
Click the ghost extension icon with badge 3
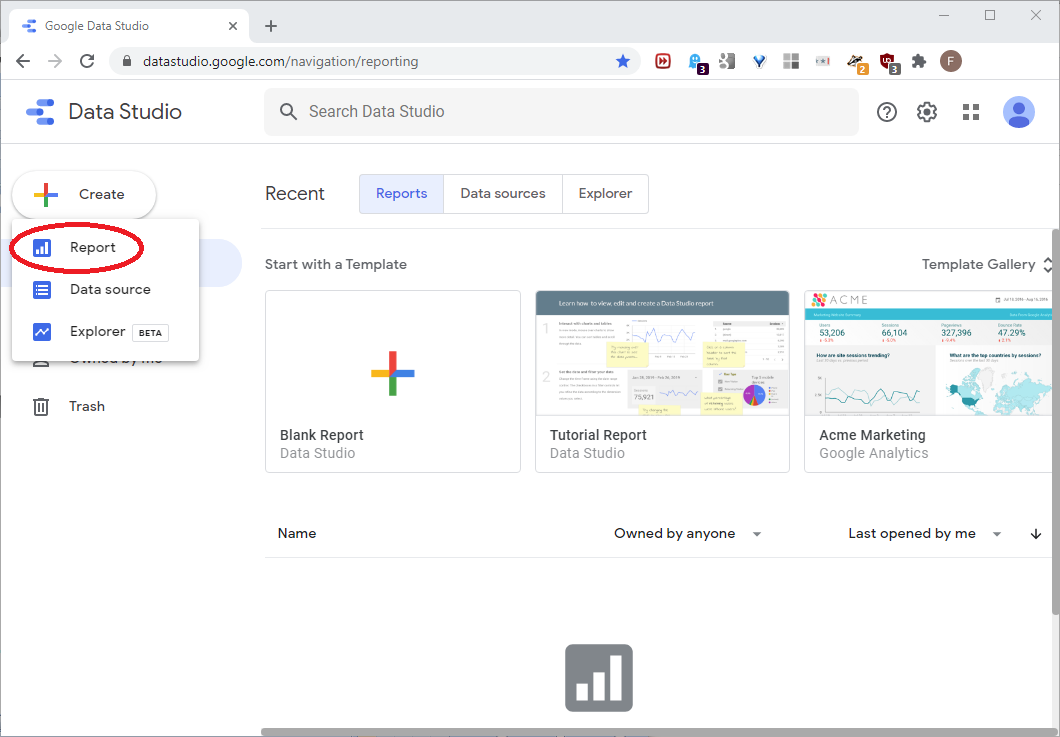[x=696, y=63]
